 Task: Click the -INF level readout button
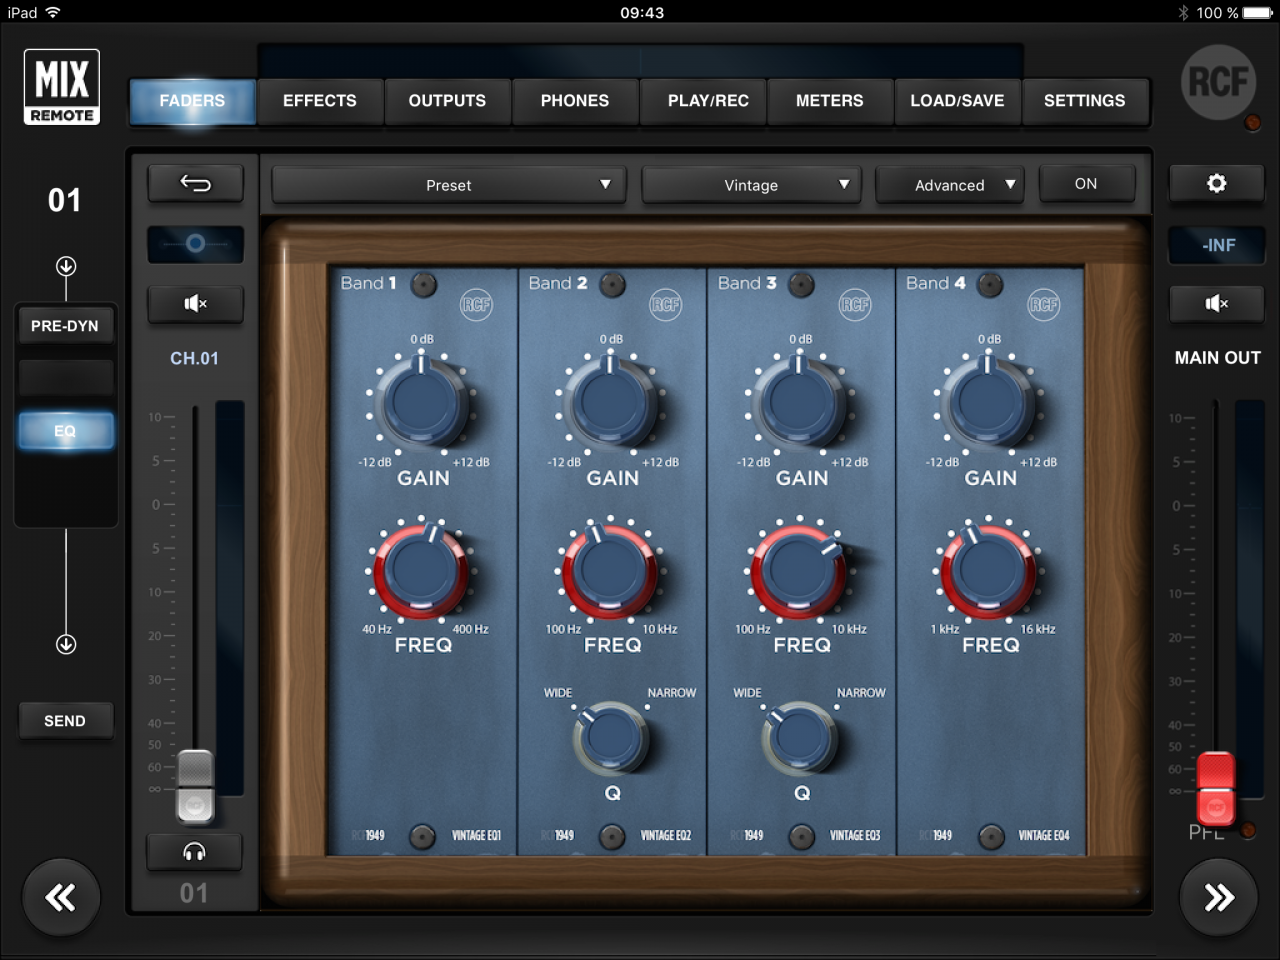click(1217, 245)
